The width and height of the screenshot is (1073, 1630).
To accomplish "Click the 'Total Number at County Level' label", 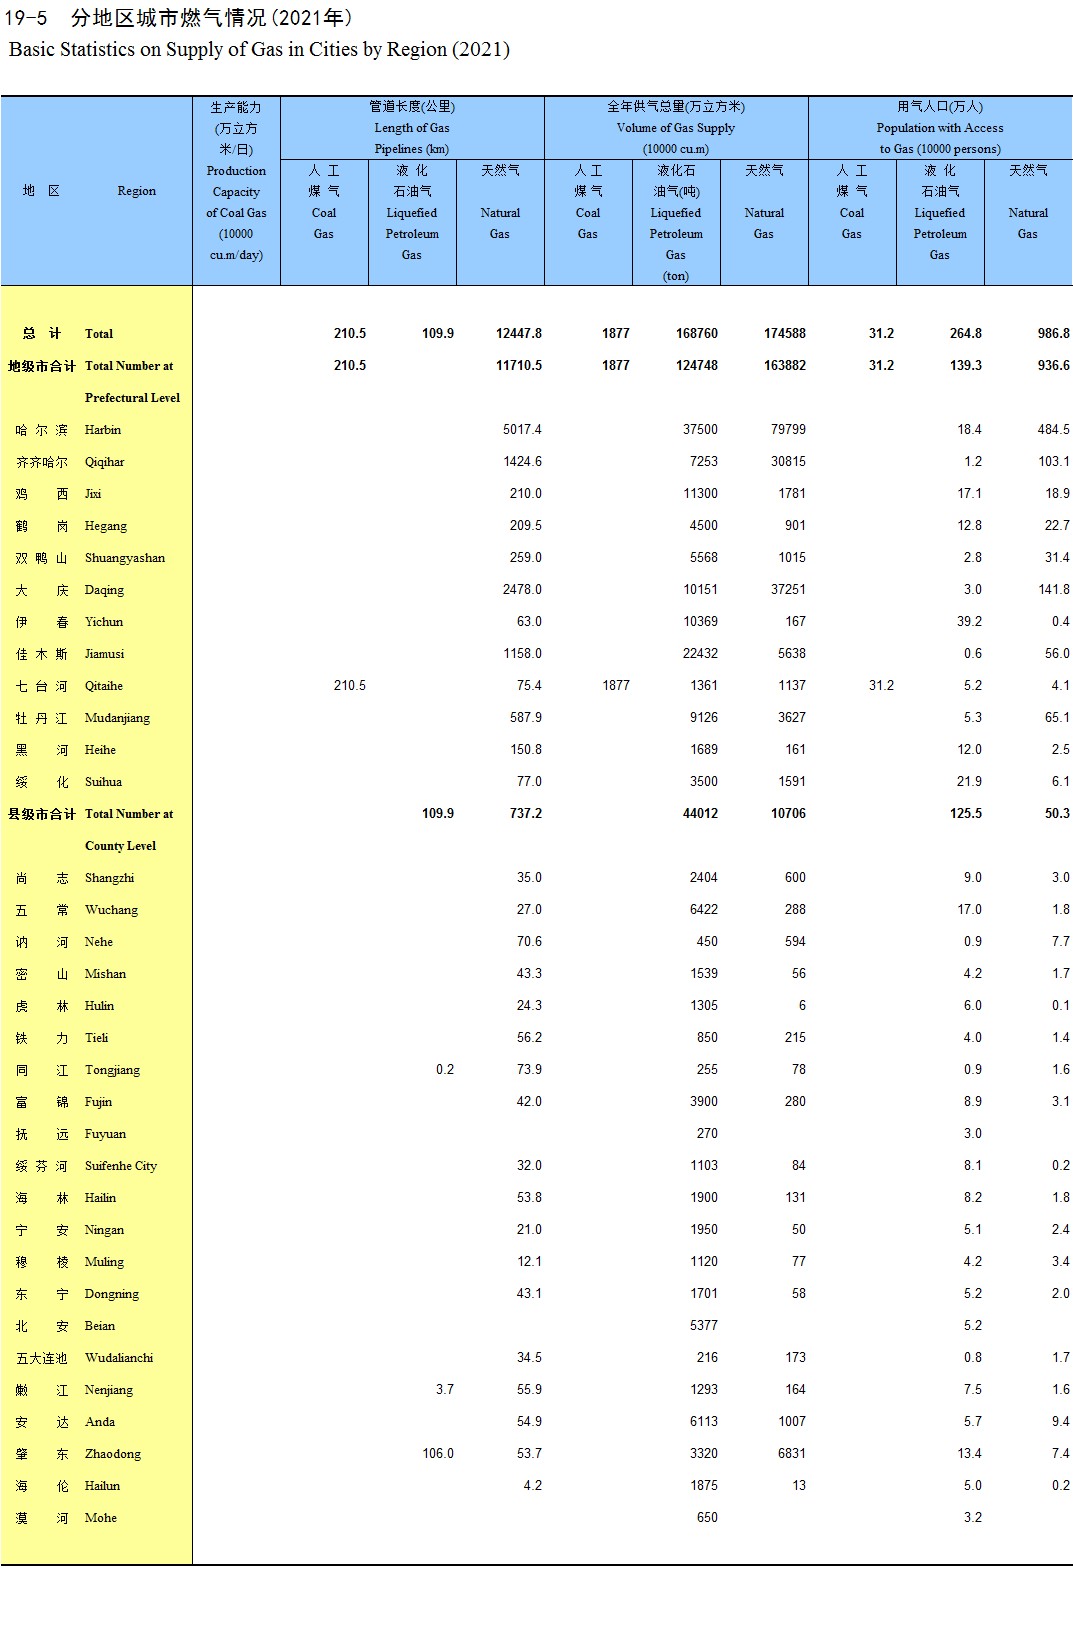I will [x=129, y=830].
